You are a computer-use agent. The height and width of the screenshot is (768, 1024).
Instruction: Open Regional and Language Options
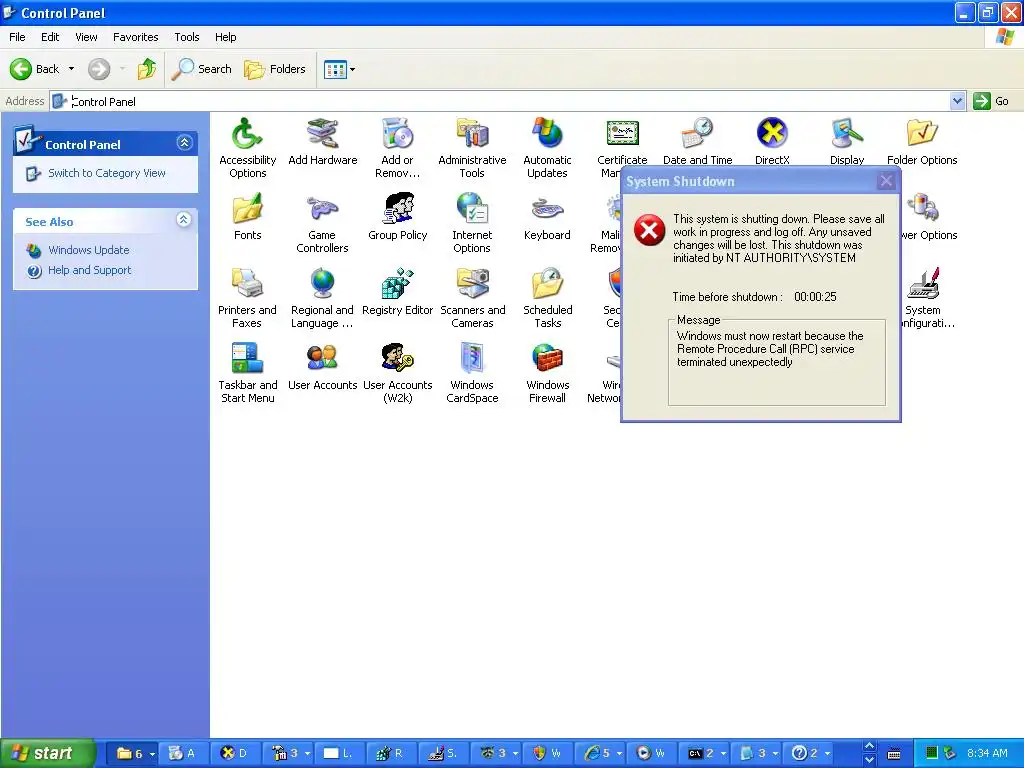[323, 298]
